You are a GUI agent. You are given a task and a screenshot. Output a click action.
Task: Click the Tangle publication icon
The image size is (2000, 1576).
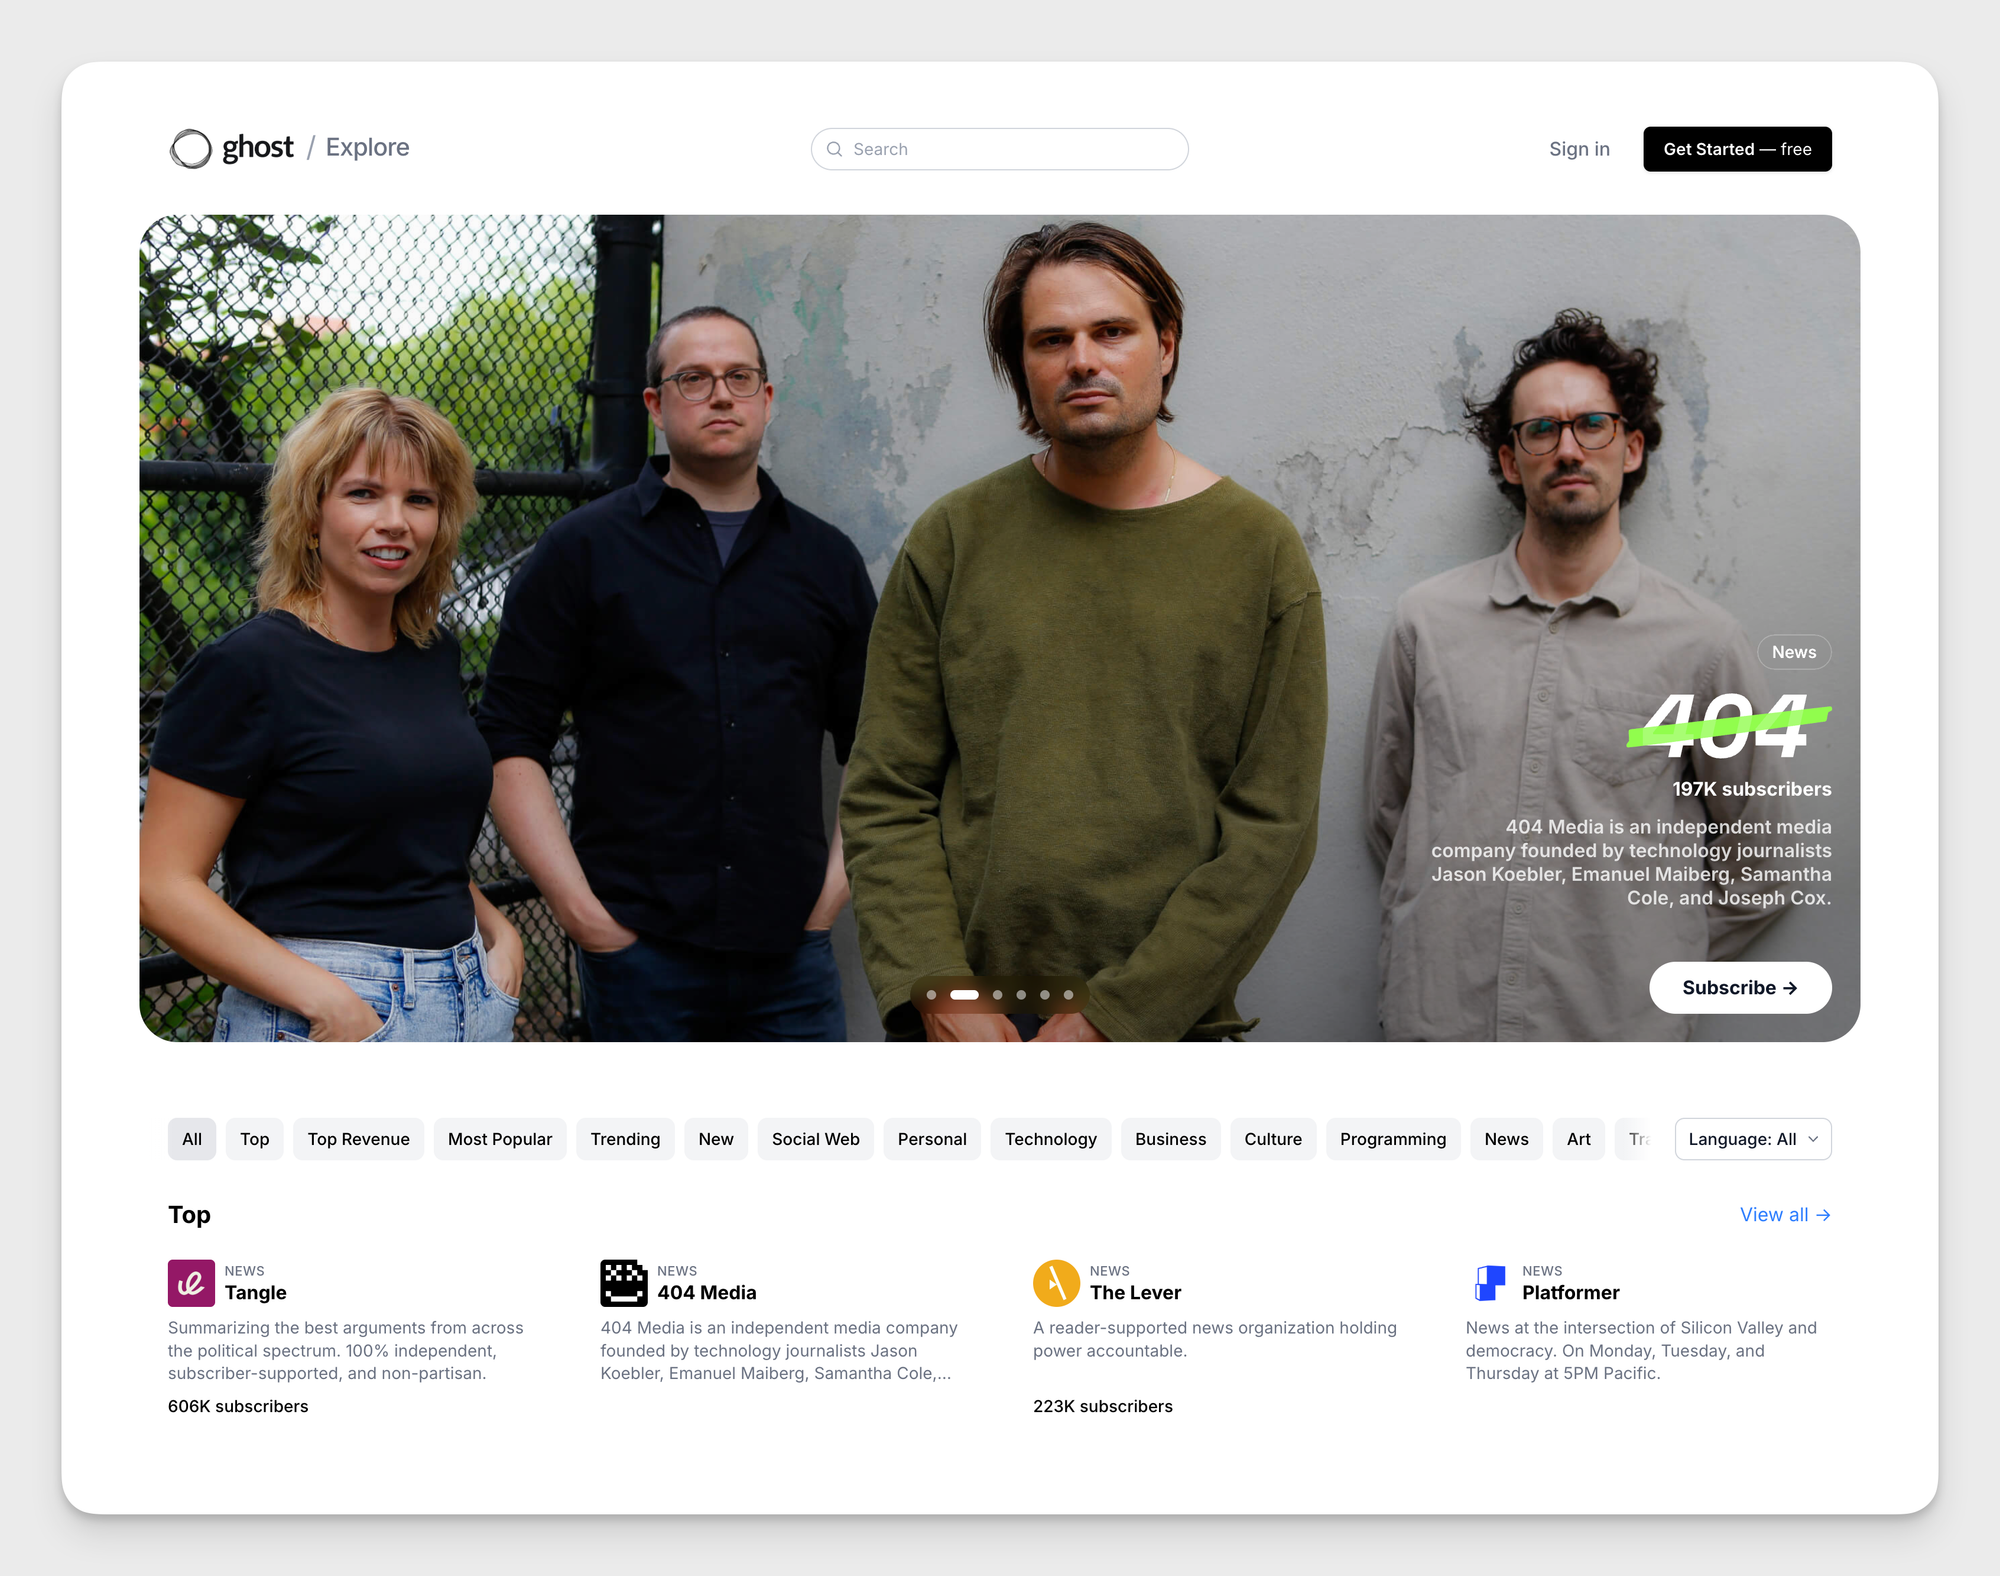191,1283
